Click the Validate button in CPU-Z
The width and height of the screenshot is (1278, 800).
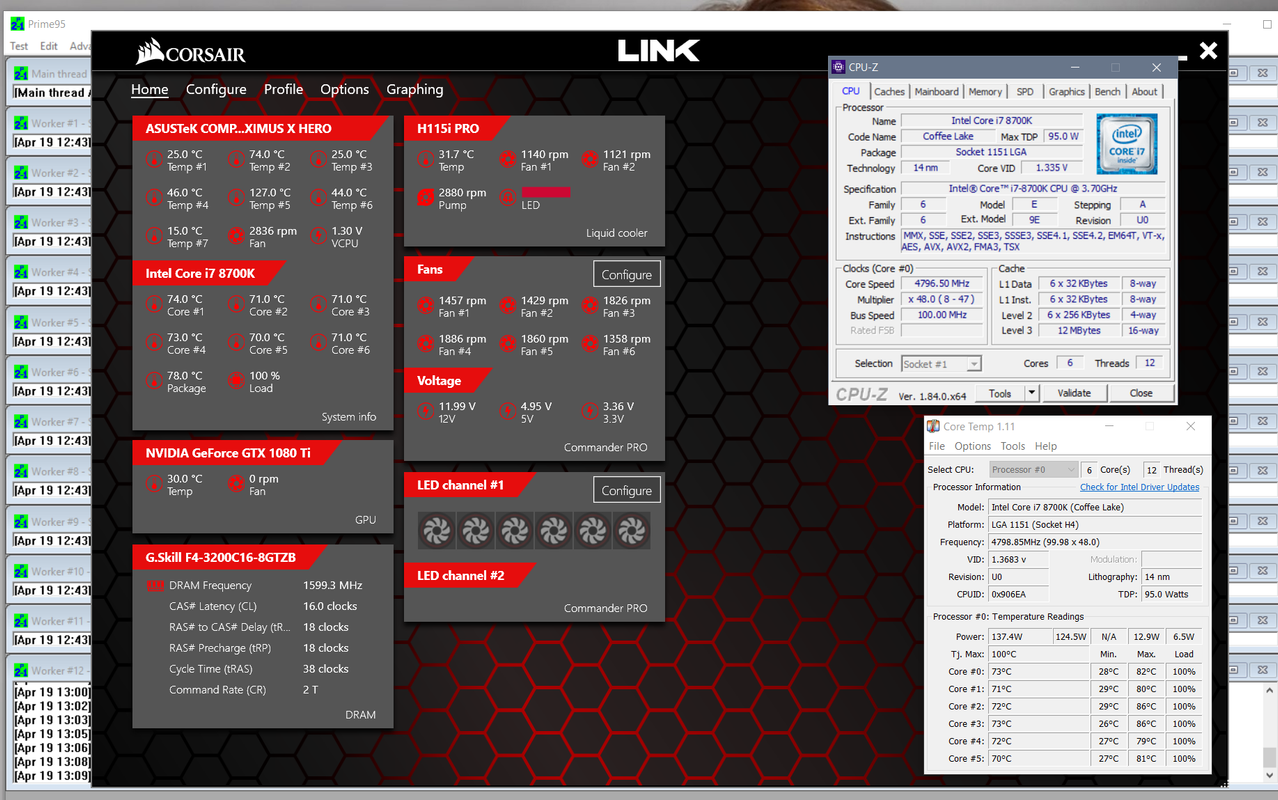(x=1074, y=393)
